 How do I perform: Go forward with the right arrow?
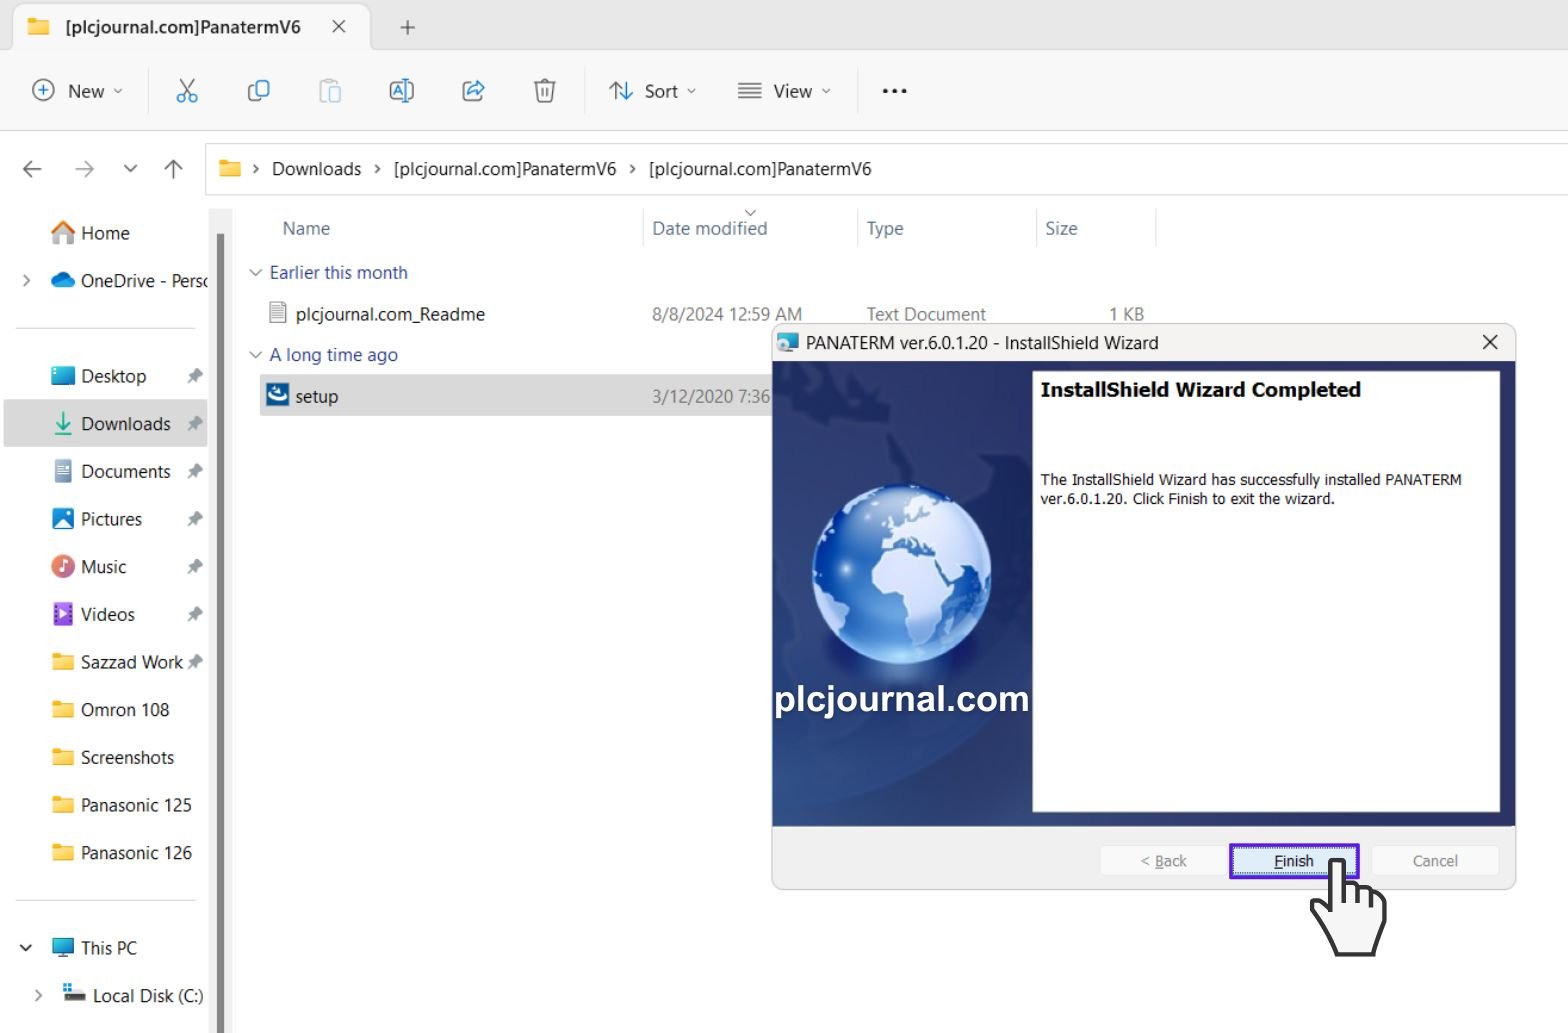[x=85, y=169]
